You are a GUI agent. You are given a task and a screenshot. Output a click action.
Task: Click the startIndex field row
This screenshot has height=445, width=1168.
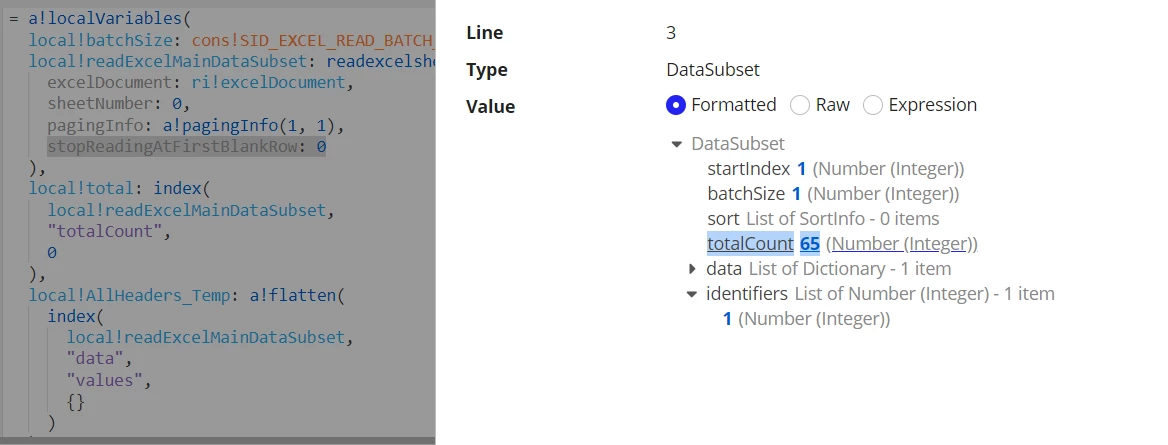pyautogui.click(x=835, y=169)
